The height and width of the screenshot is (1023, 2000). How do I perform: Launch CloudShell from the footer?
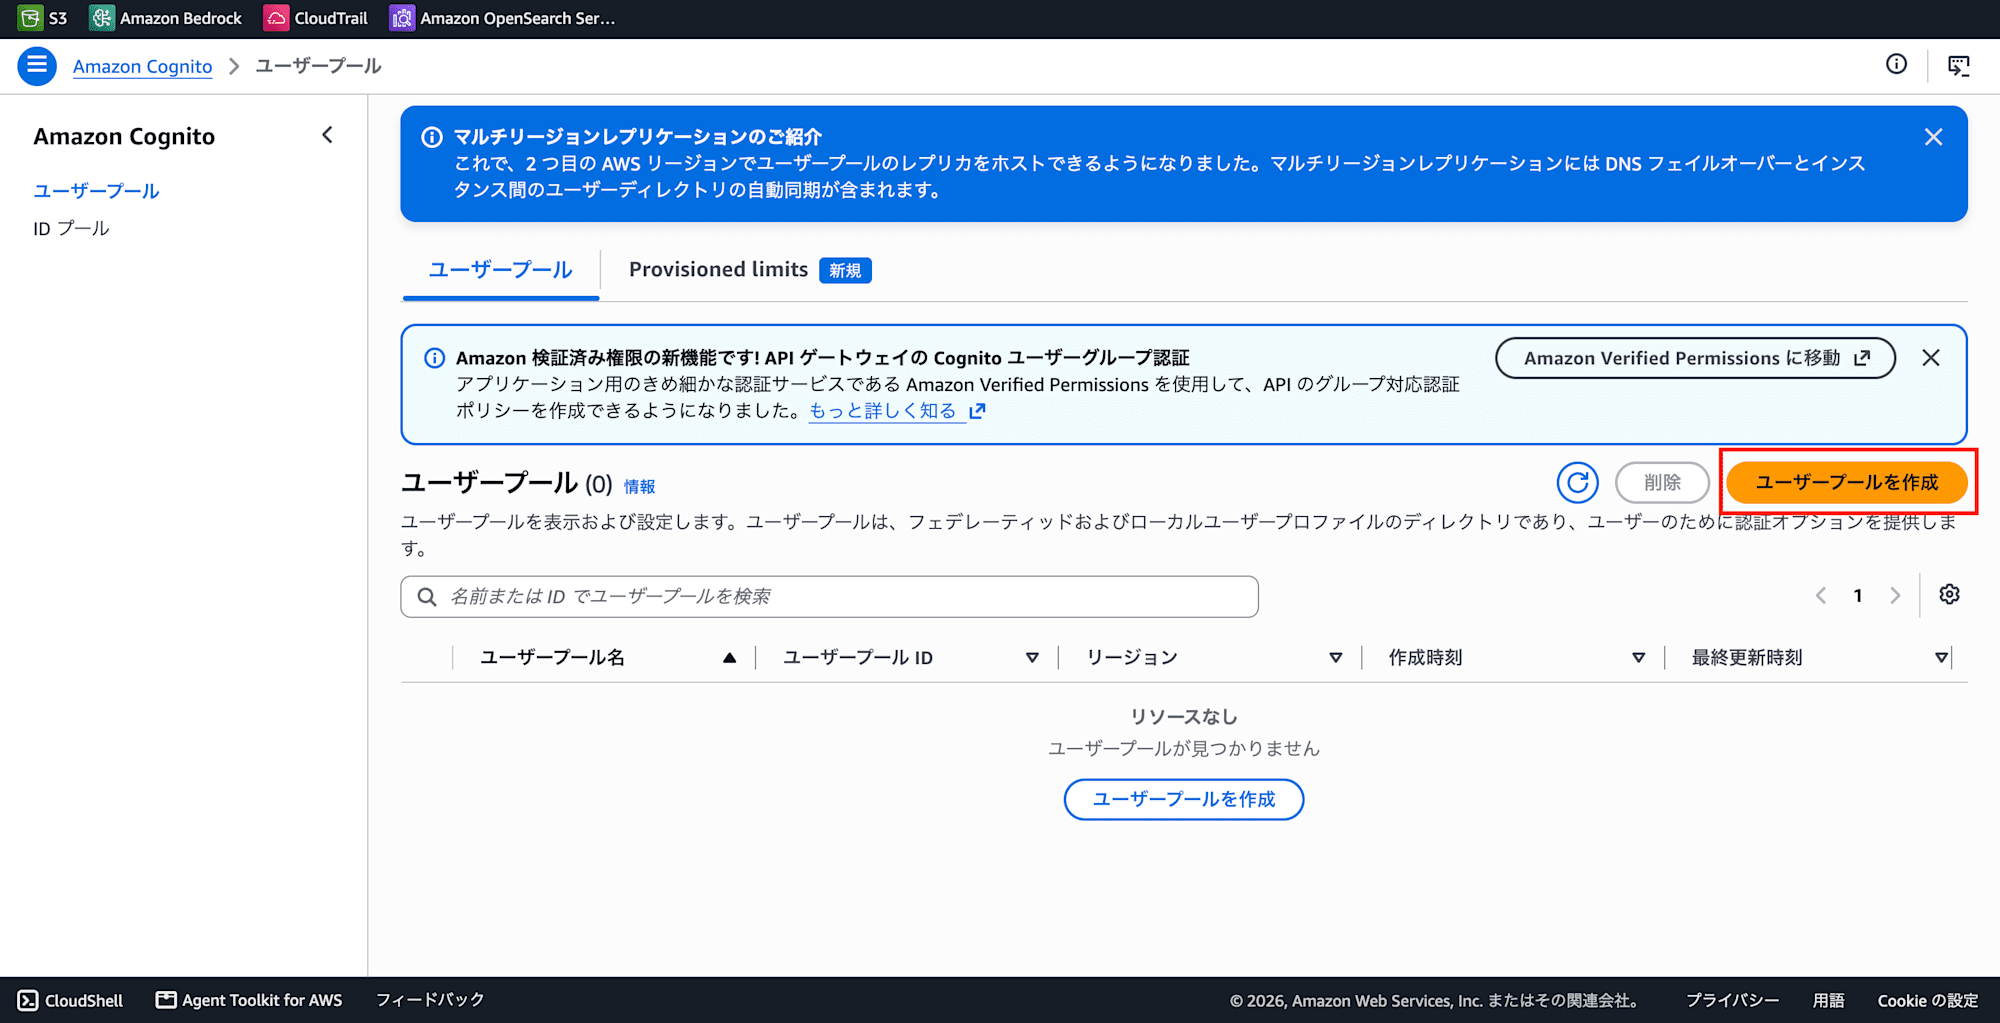point(71,1000)
